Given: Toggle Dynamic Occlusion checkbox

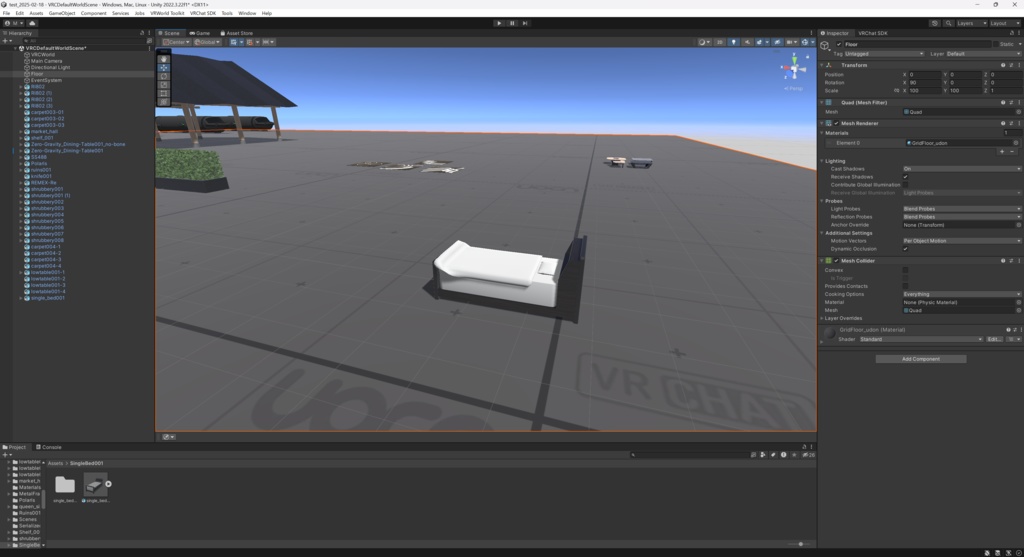Looking at the screenshot, I should [x=905, y=249].
